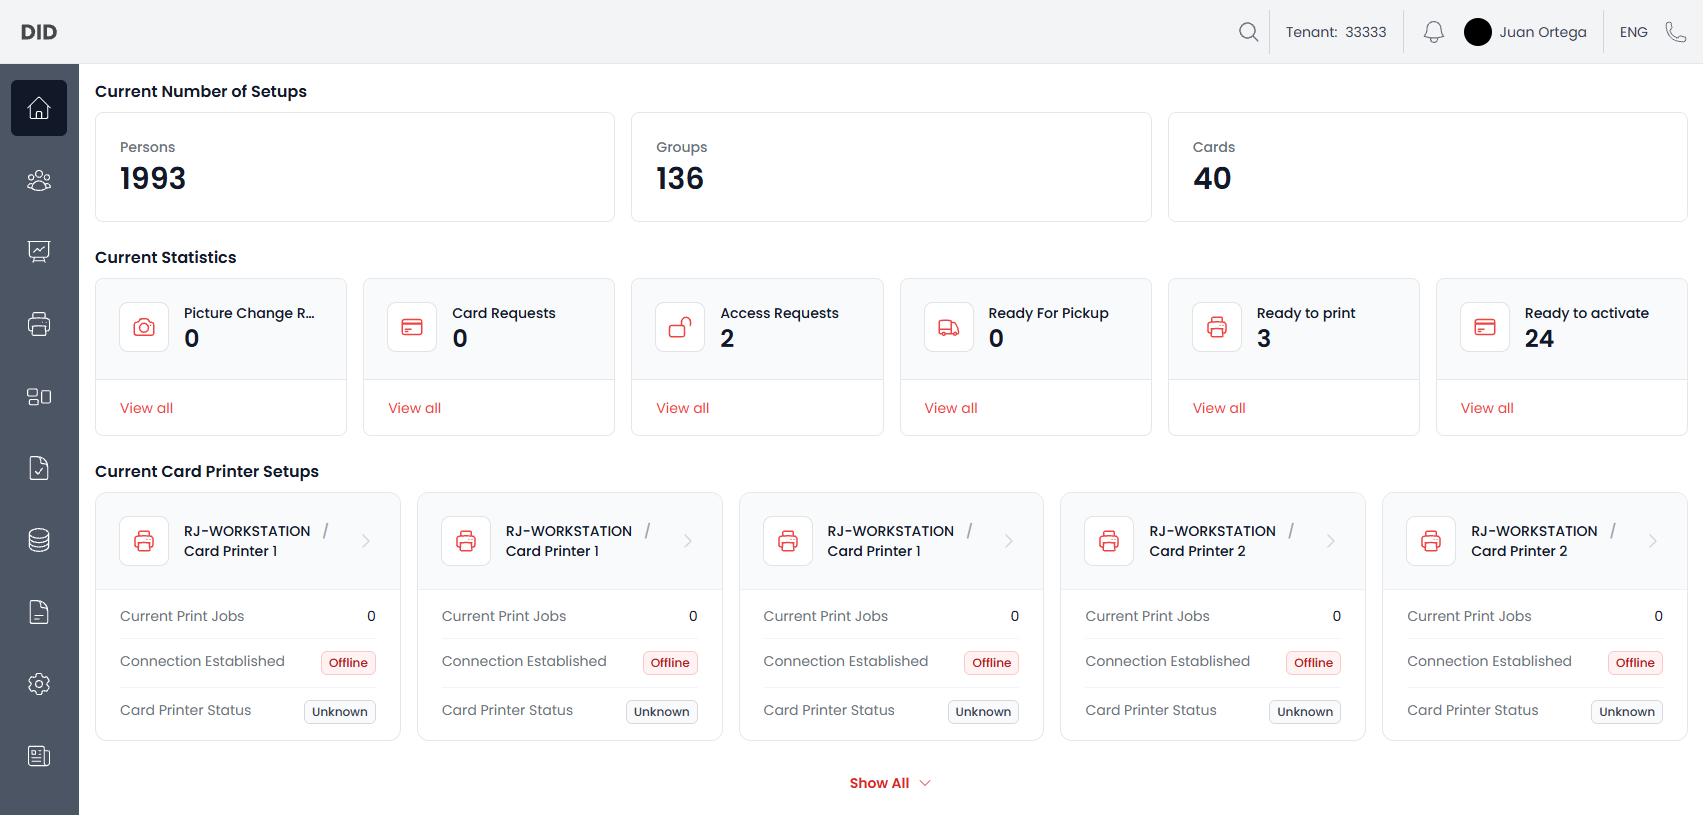
Task: Open the Home dashboard in the sidebar
Action: tap(39, 108)
